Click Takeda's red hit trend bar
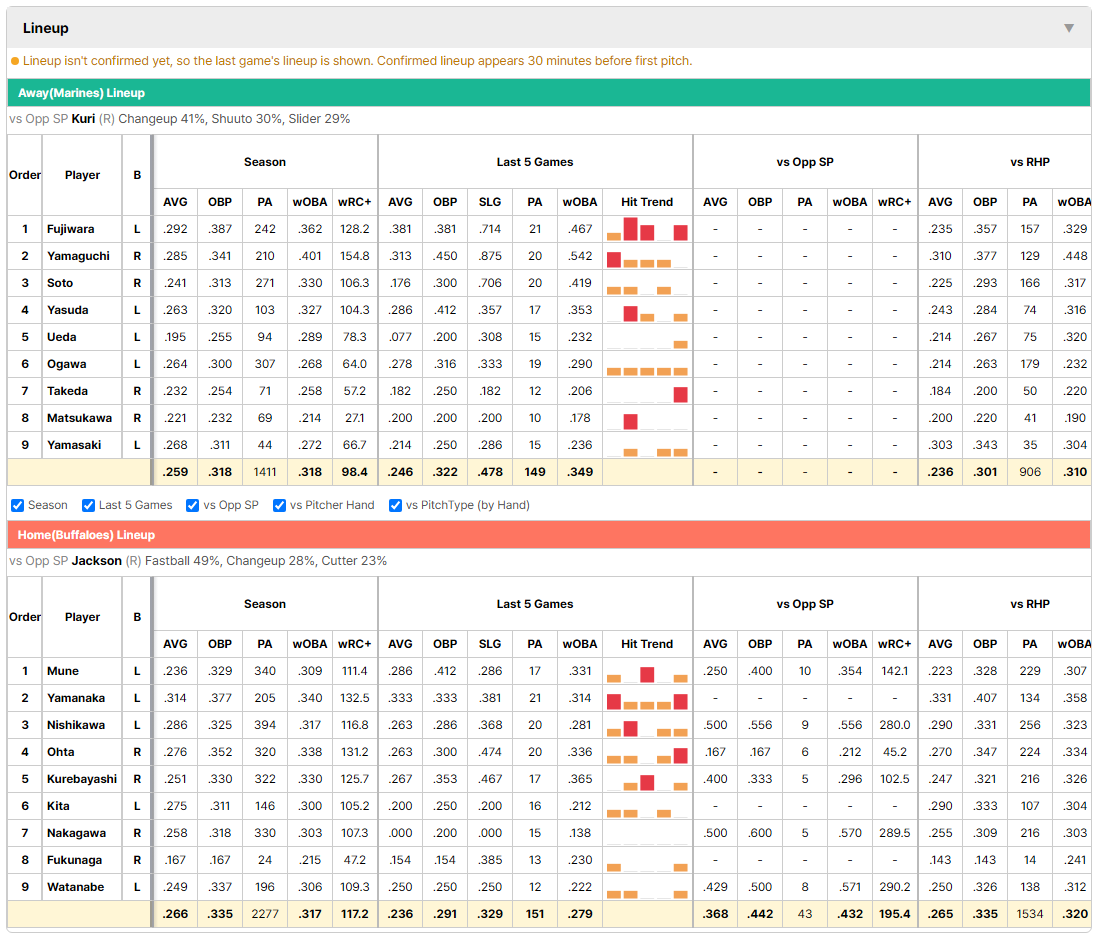Screen dimensions: 1098x939 (x=680, y=394)
